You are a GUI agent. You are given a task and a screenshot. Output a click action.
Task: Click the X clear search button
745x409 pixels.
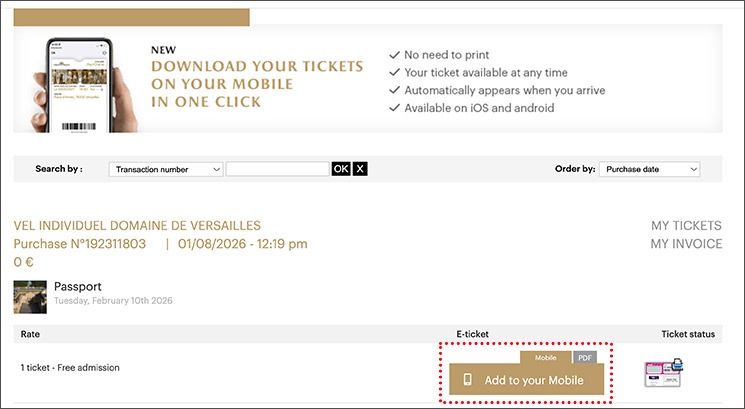pyautogui.click(x=361, y=169)
